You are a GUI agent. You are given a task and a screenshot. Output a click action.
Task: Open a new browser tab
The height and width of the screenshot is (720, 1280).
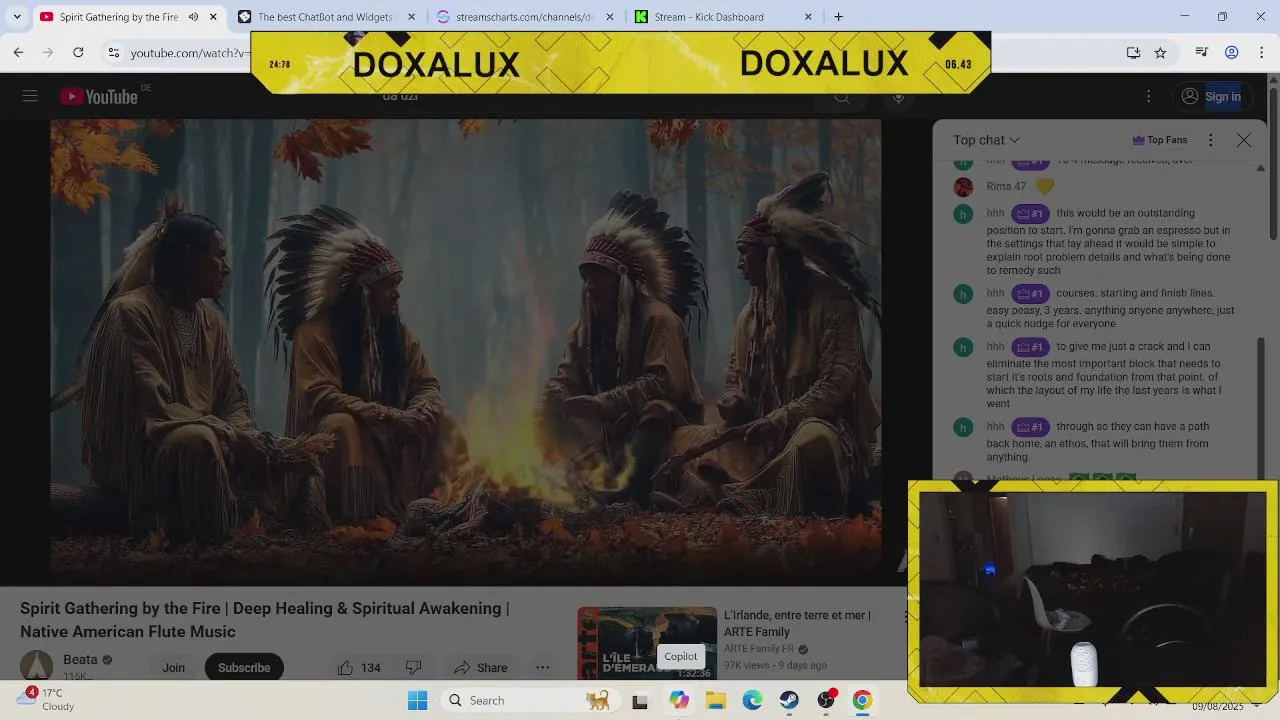click(838, 17)
